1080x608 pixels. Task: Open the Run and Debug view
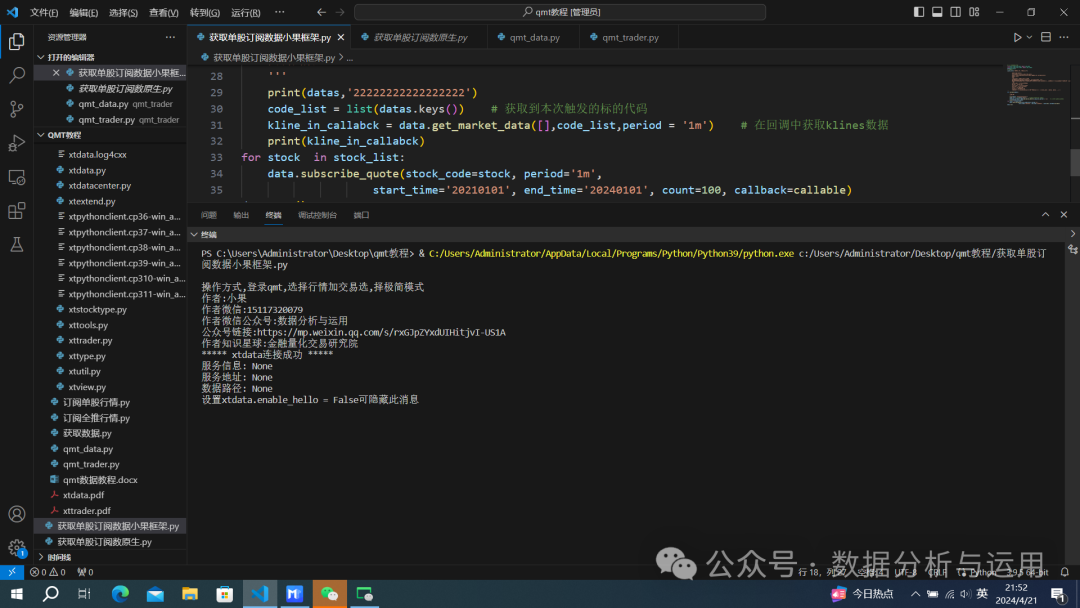17,143
